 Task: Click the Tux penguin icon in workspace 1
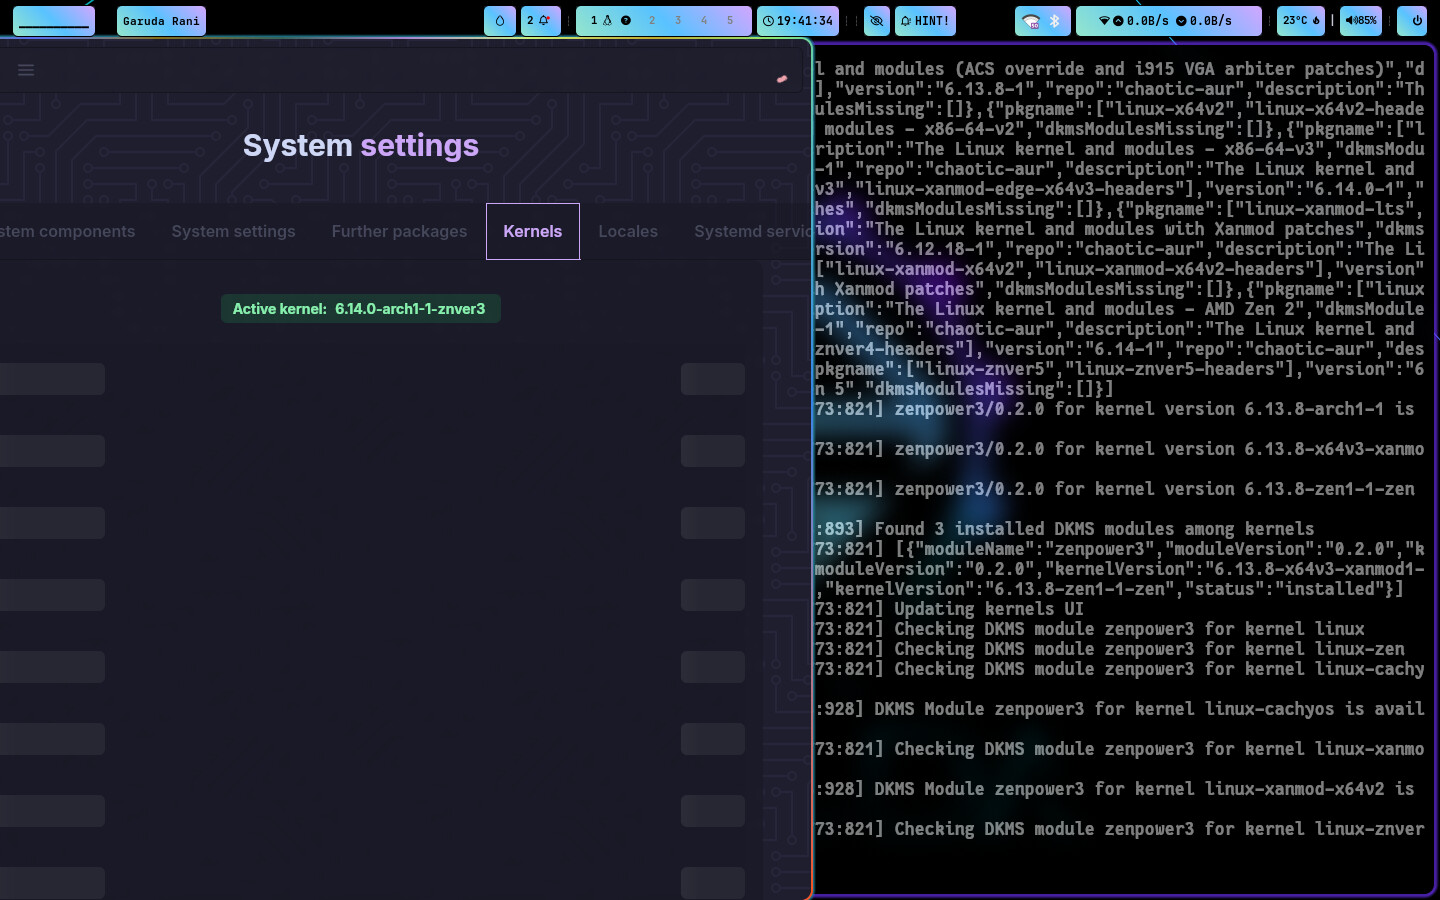tap(607, 20)
